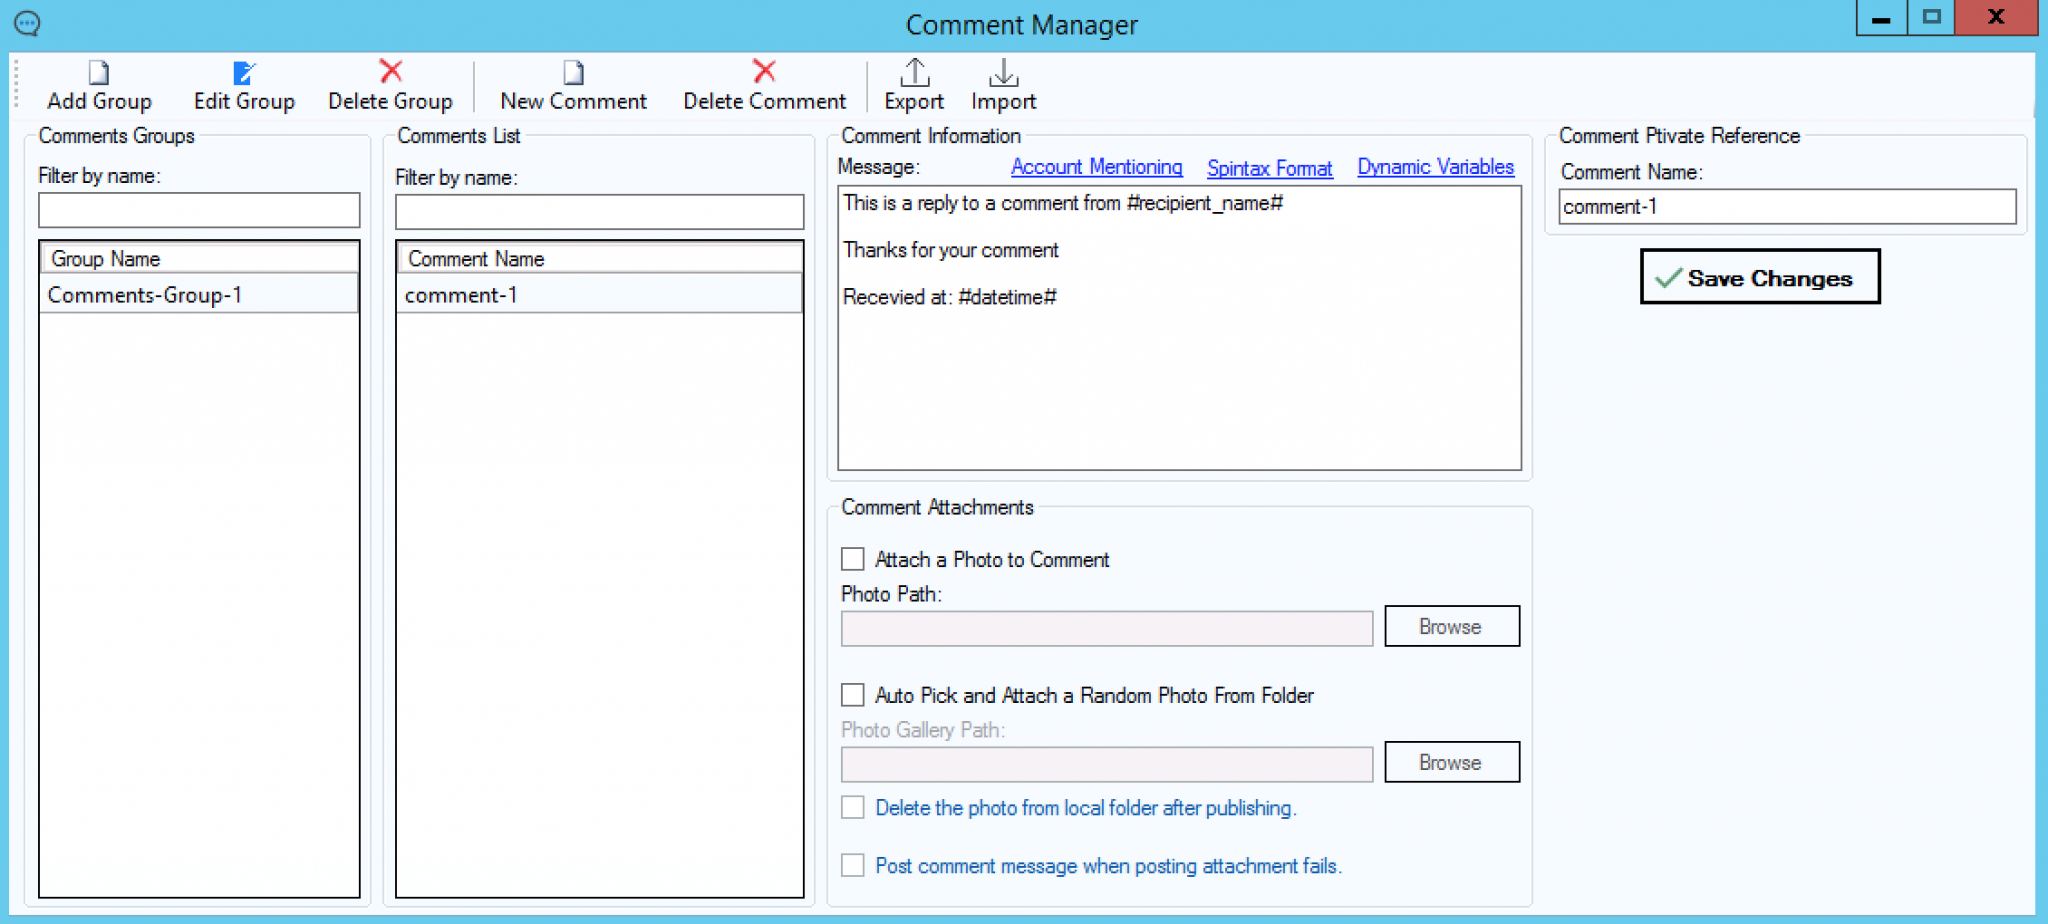Open the Dynamic Variables link
This screenshot has width=2048, height=924.
(1435, 167)
